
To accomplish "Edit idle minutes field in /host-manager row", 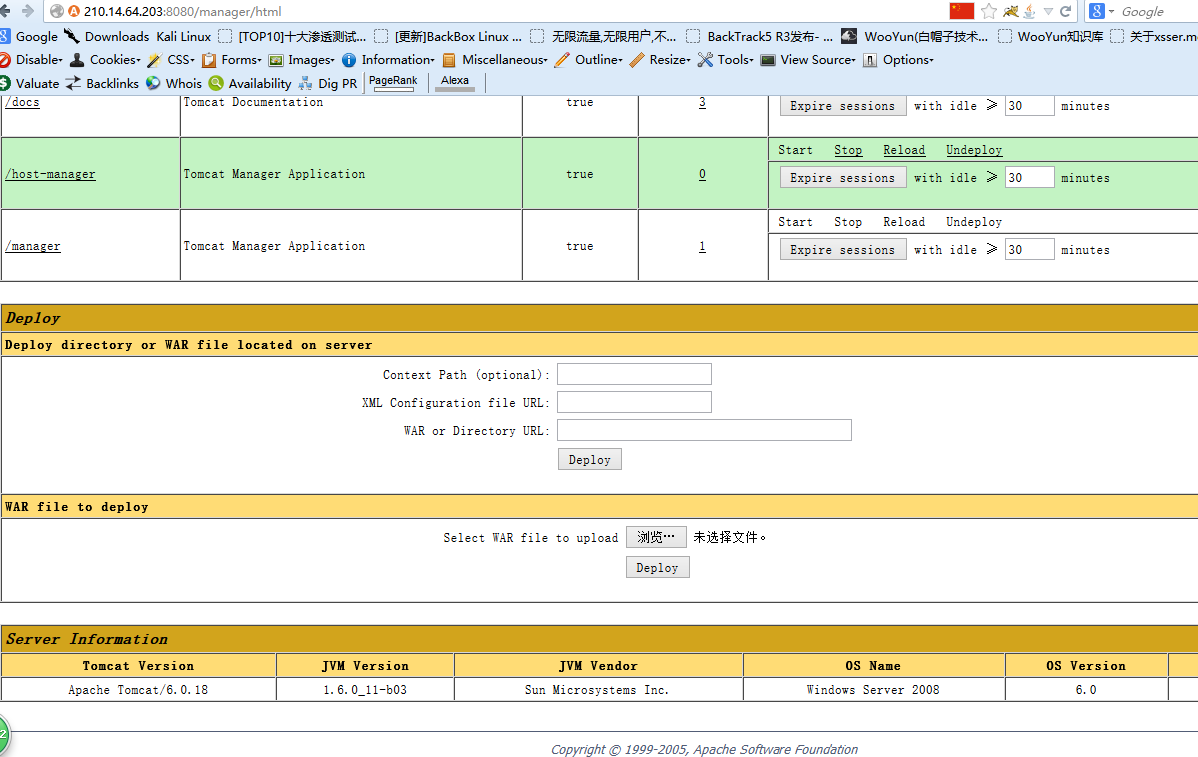I will pyautogui.click(x=1029, y=177).
